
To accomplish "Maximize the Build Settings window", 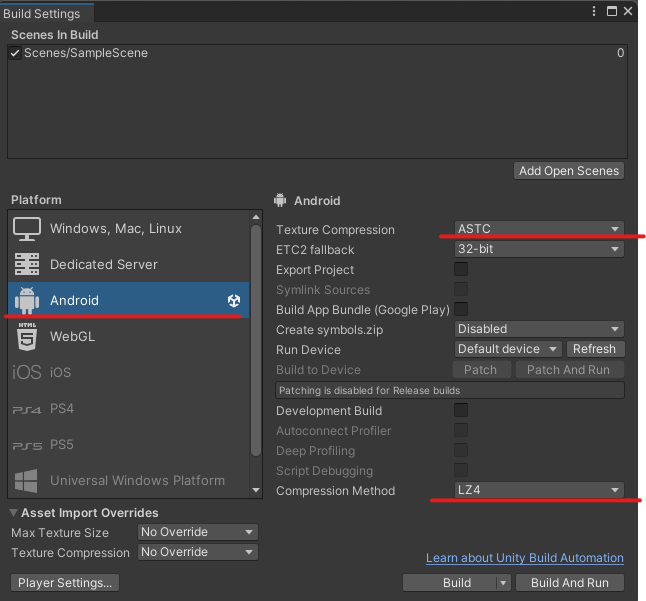I will point(612,11).
